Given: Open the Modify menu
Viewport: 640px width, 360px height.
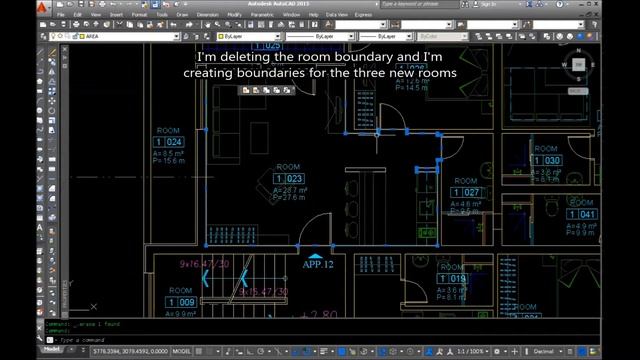Looking at the screenshot, I should [235, 15].
